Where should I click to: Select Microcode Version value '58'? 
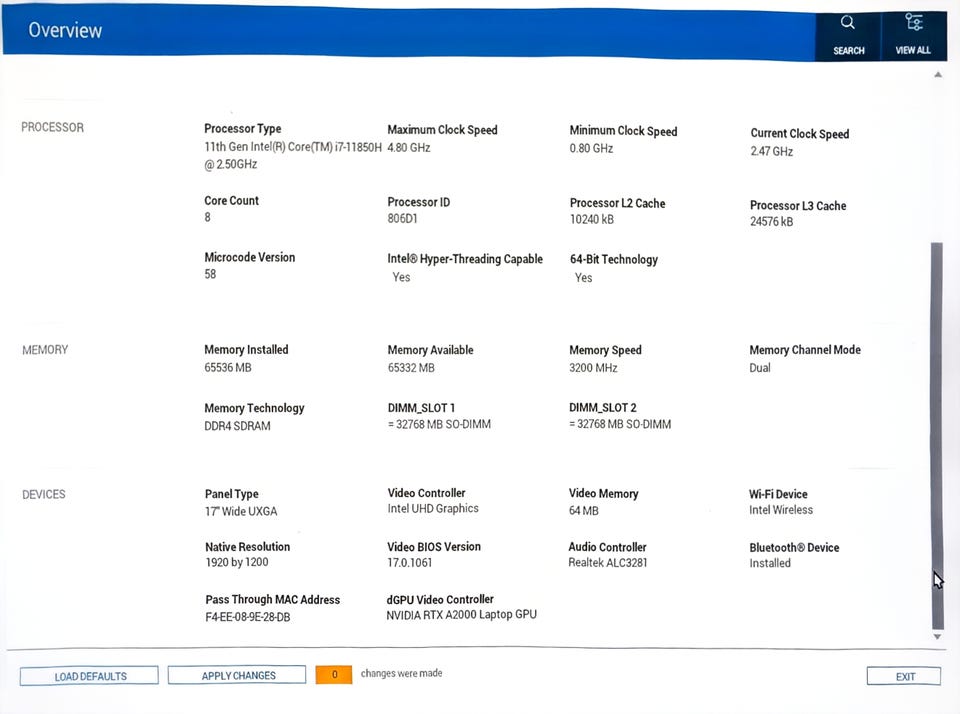(210, 274)
